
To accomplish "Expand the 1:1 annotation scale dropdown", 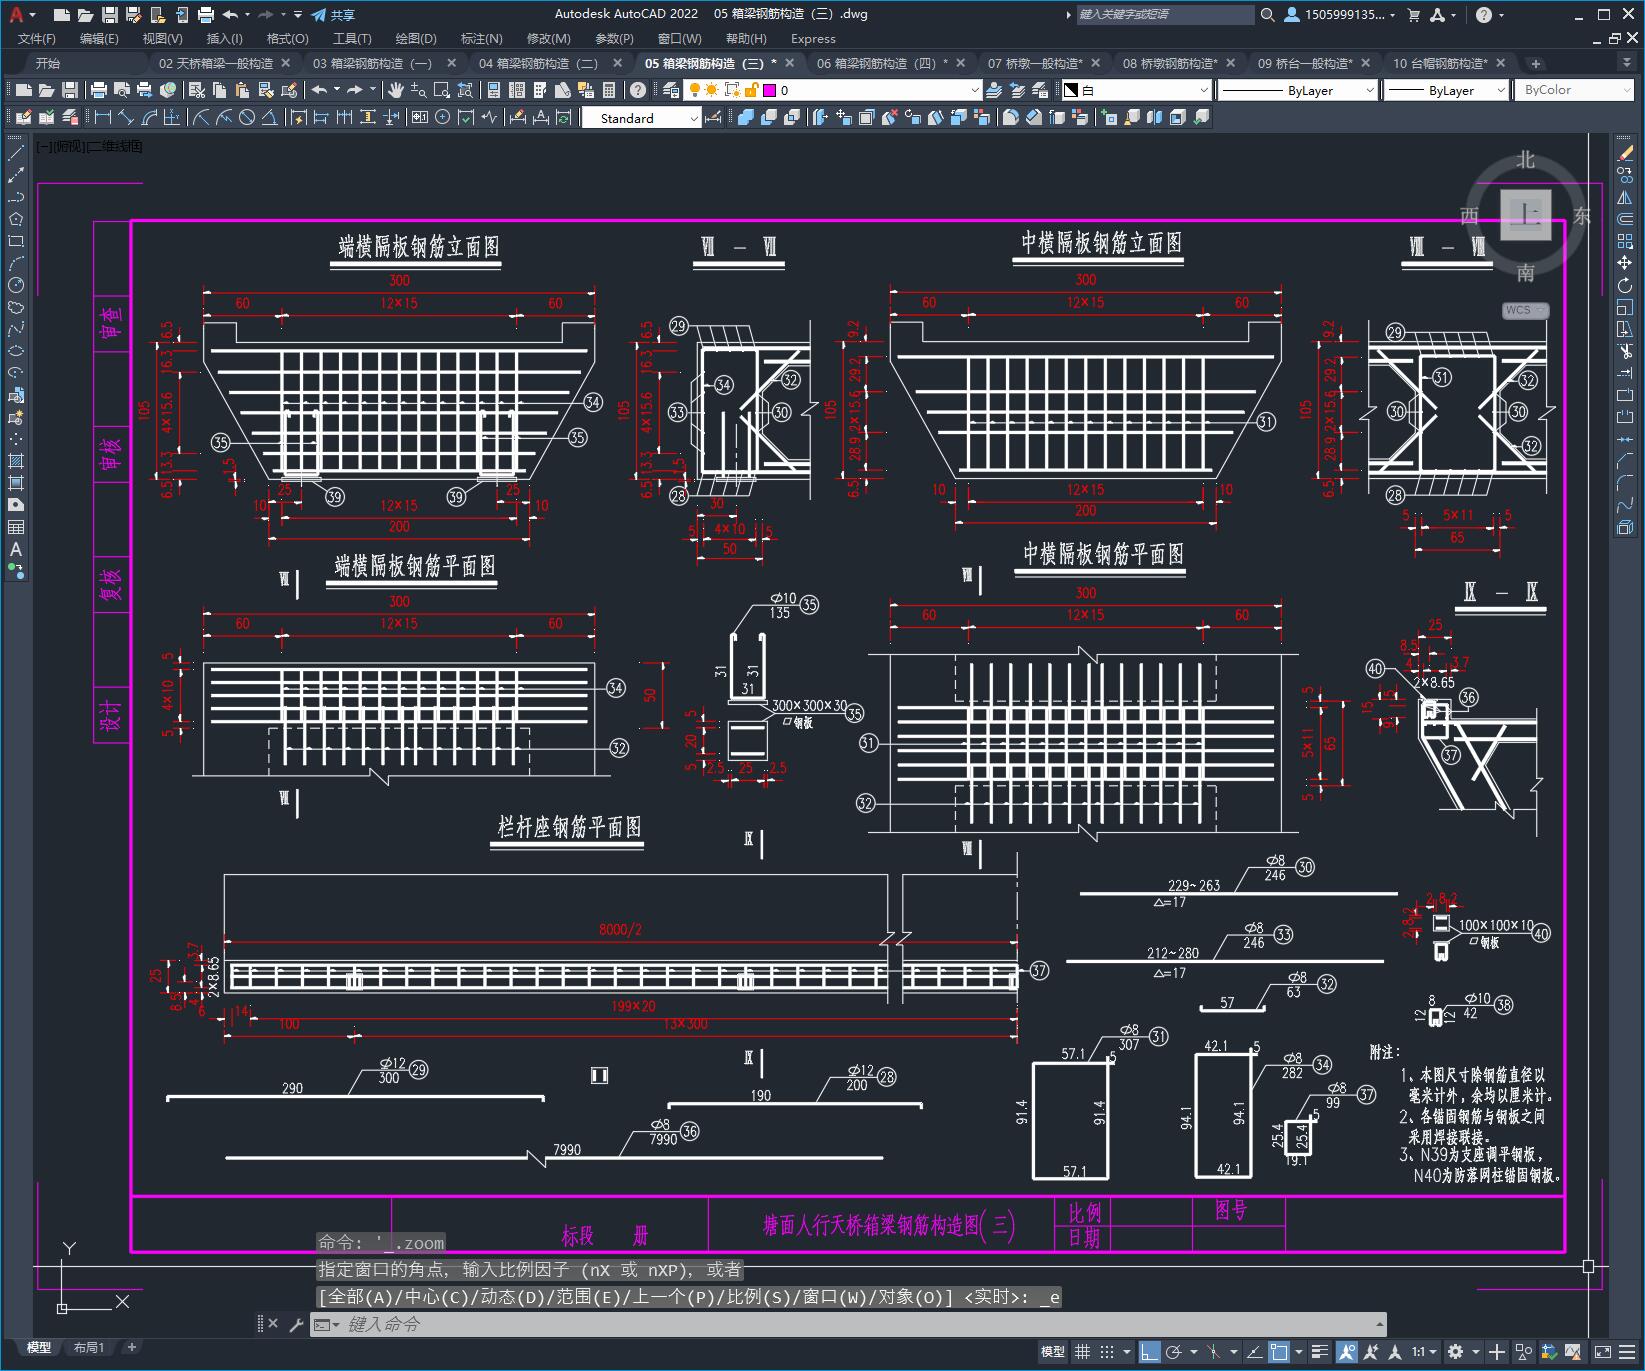I will tap(1424, 1352).
